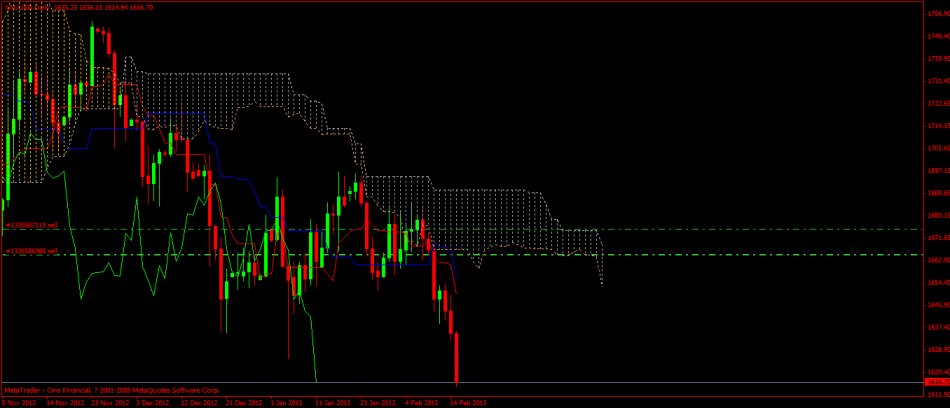950x408 pixels.
Task: Click the 1722.65 price scale label
Action: click(936, 102)
